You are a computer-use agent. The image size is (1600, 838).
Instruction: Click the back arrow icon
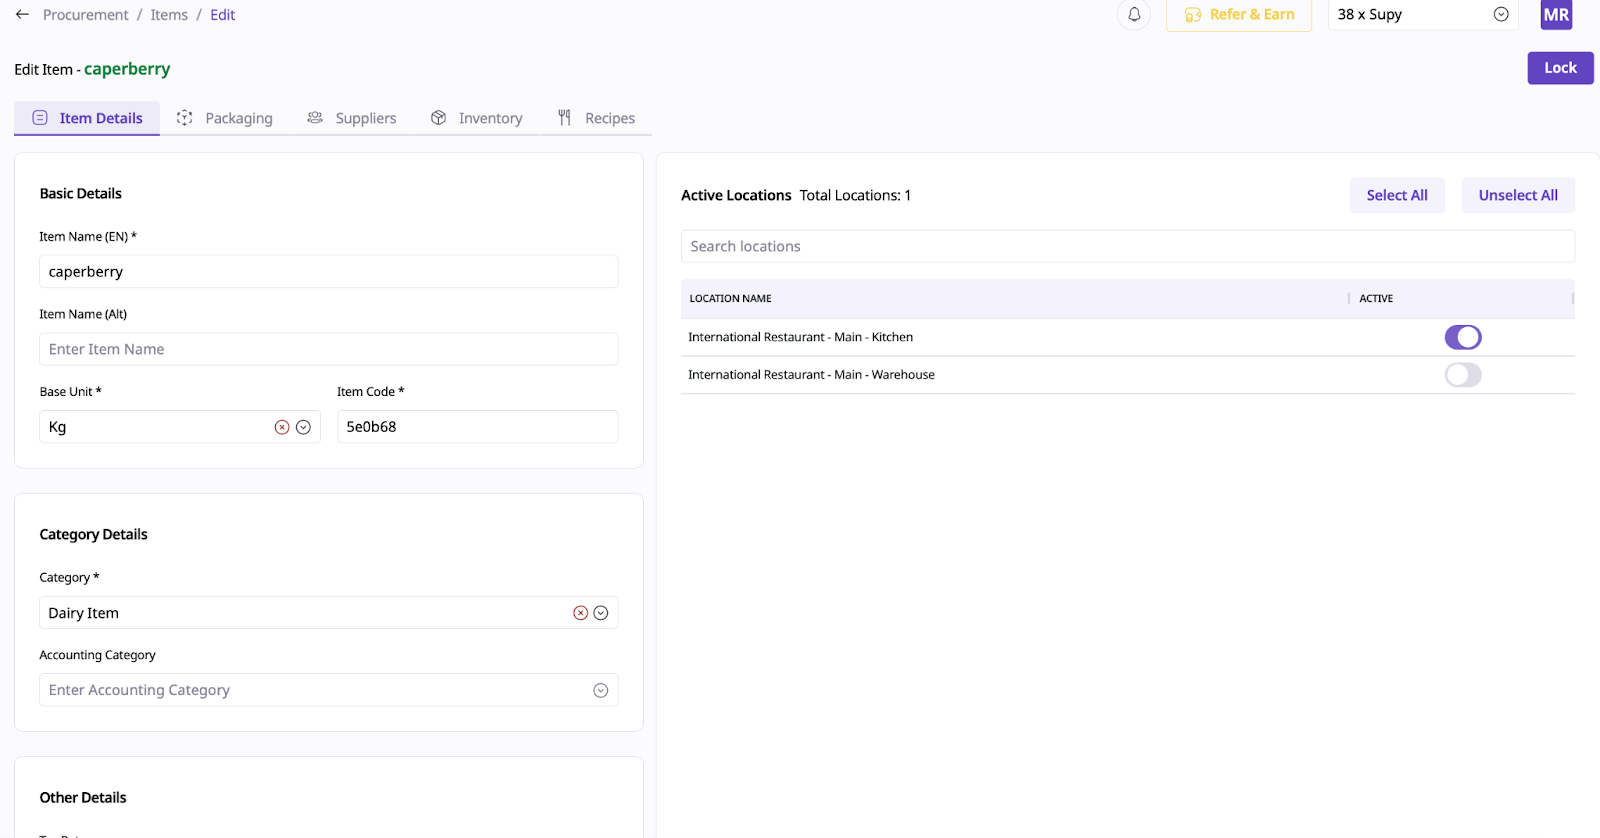click(22, 15)
